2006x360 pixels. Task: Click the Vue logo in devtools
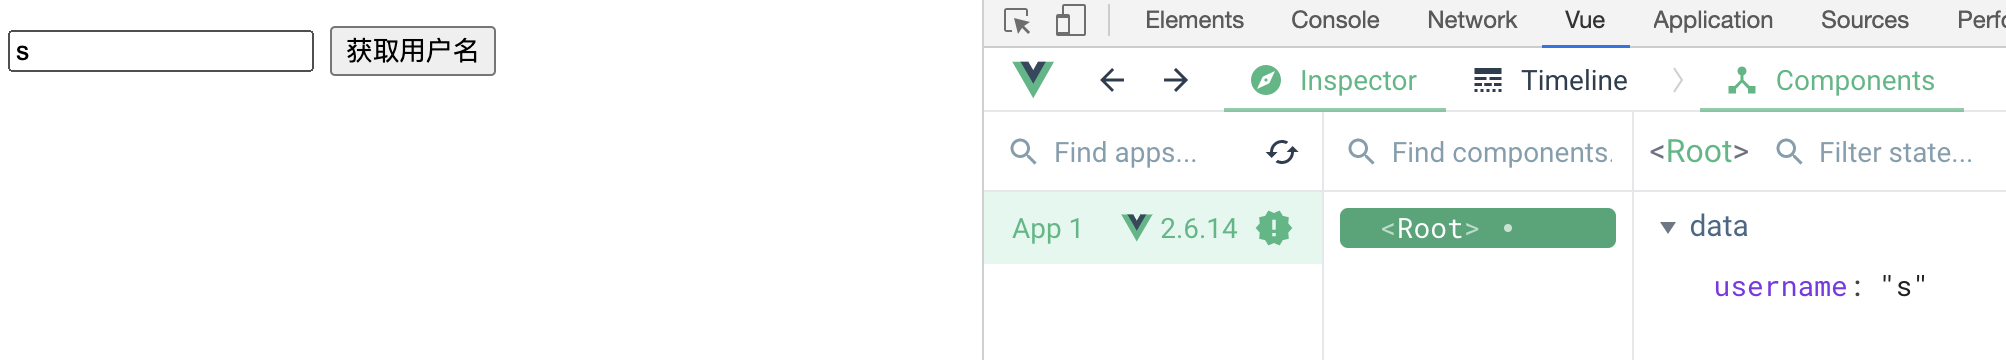[x=1033, y=79]
